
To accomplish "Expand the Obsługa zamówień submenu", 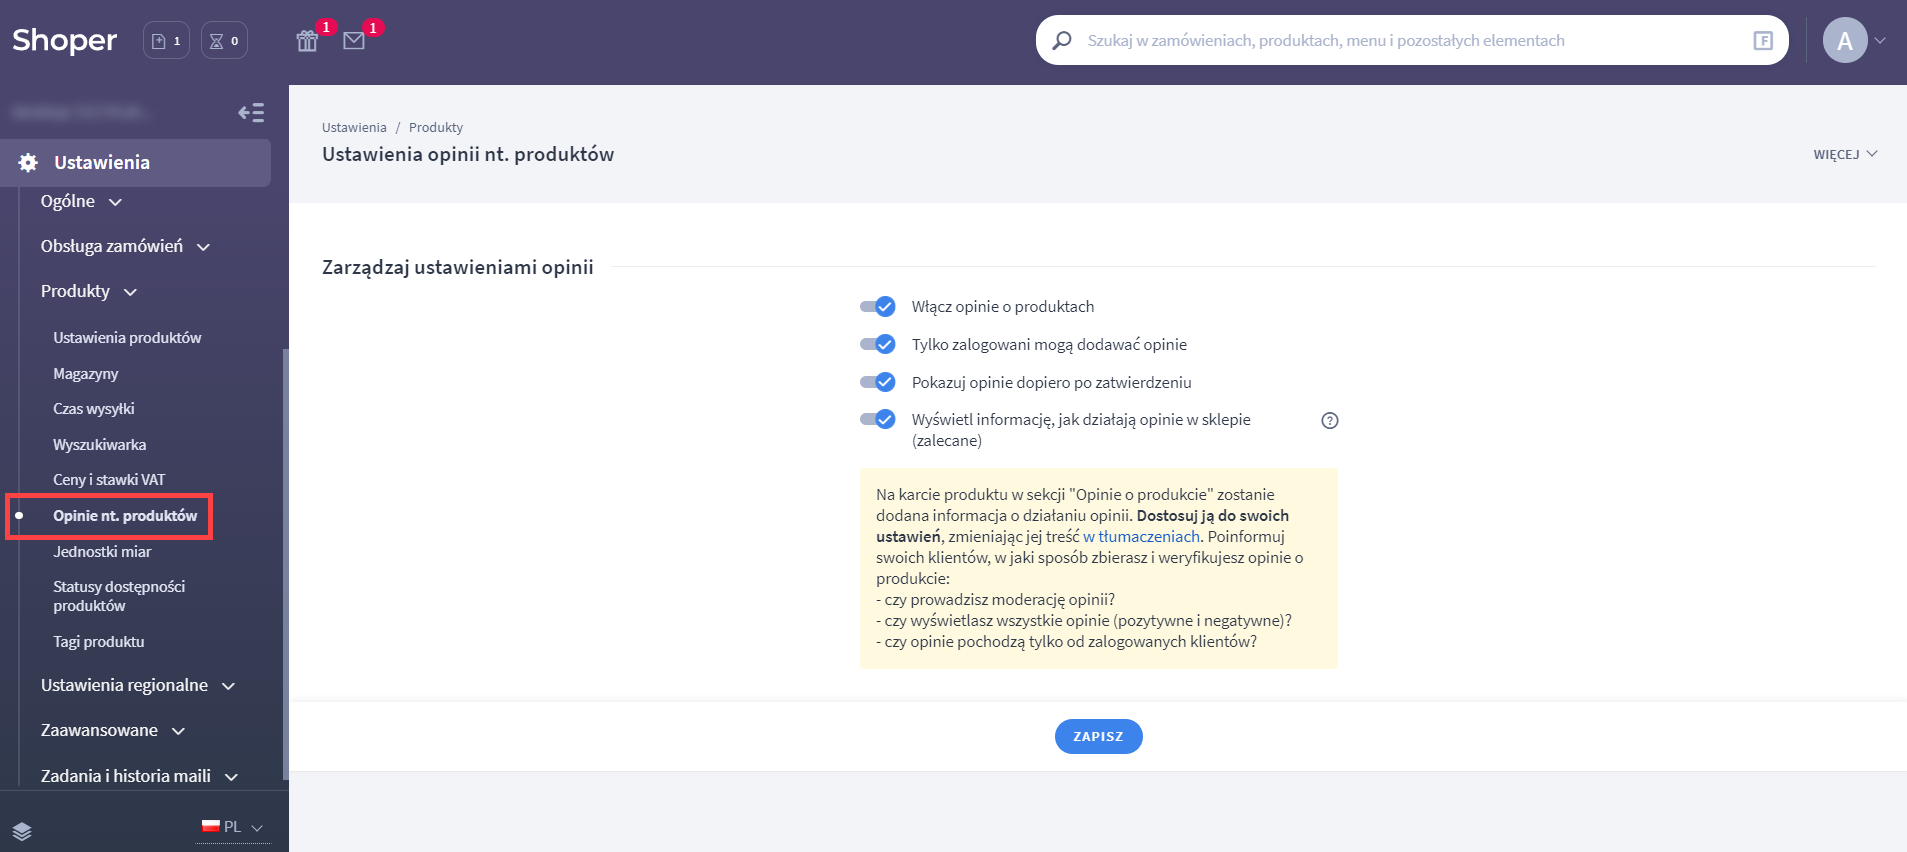I will 125,246.
